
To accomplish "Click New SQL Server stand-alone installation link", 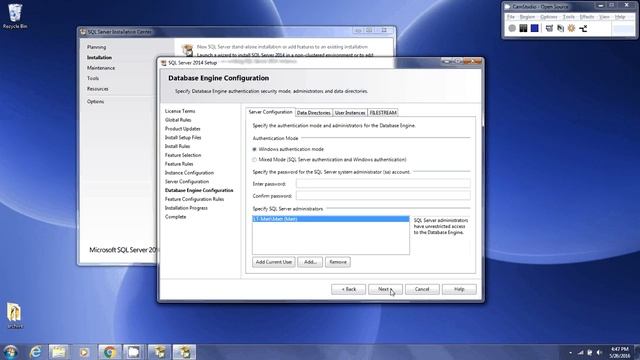I will (282, 47).
